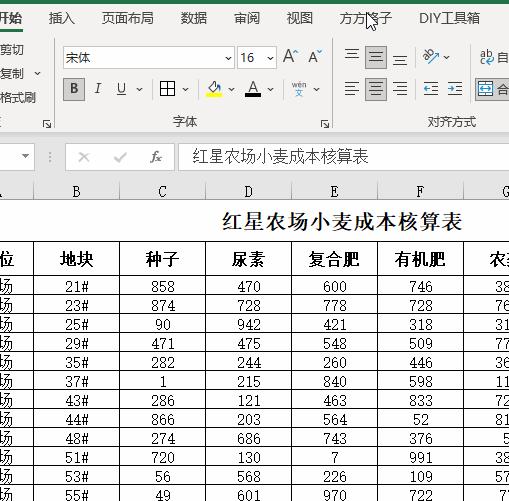509x501 pixels.
Task: Select column C header
Action: (x=162, y=192)
